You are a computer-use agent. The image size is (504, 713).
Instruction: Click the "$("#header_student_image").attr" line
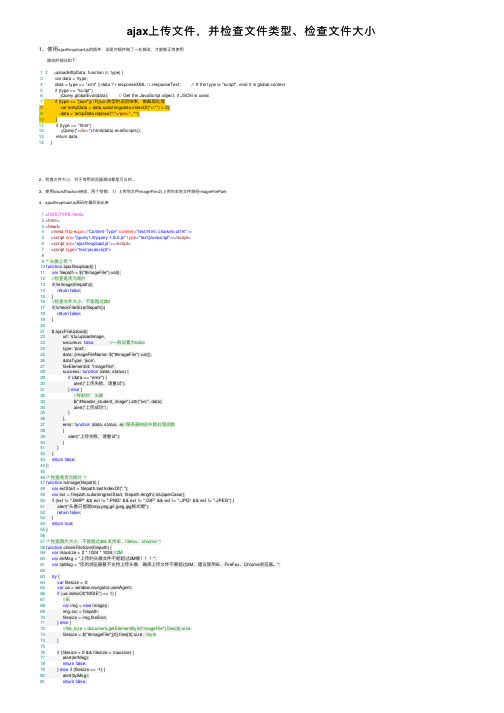pyautogui.click(x=118, y=402)
